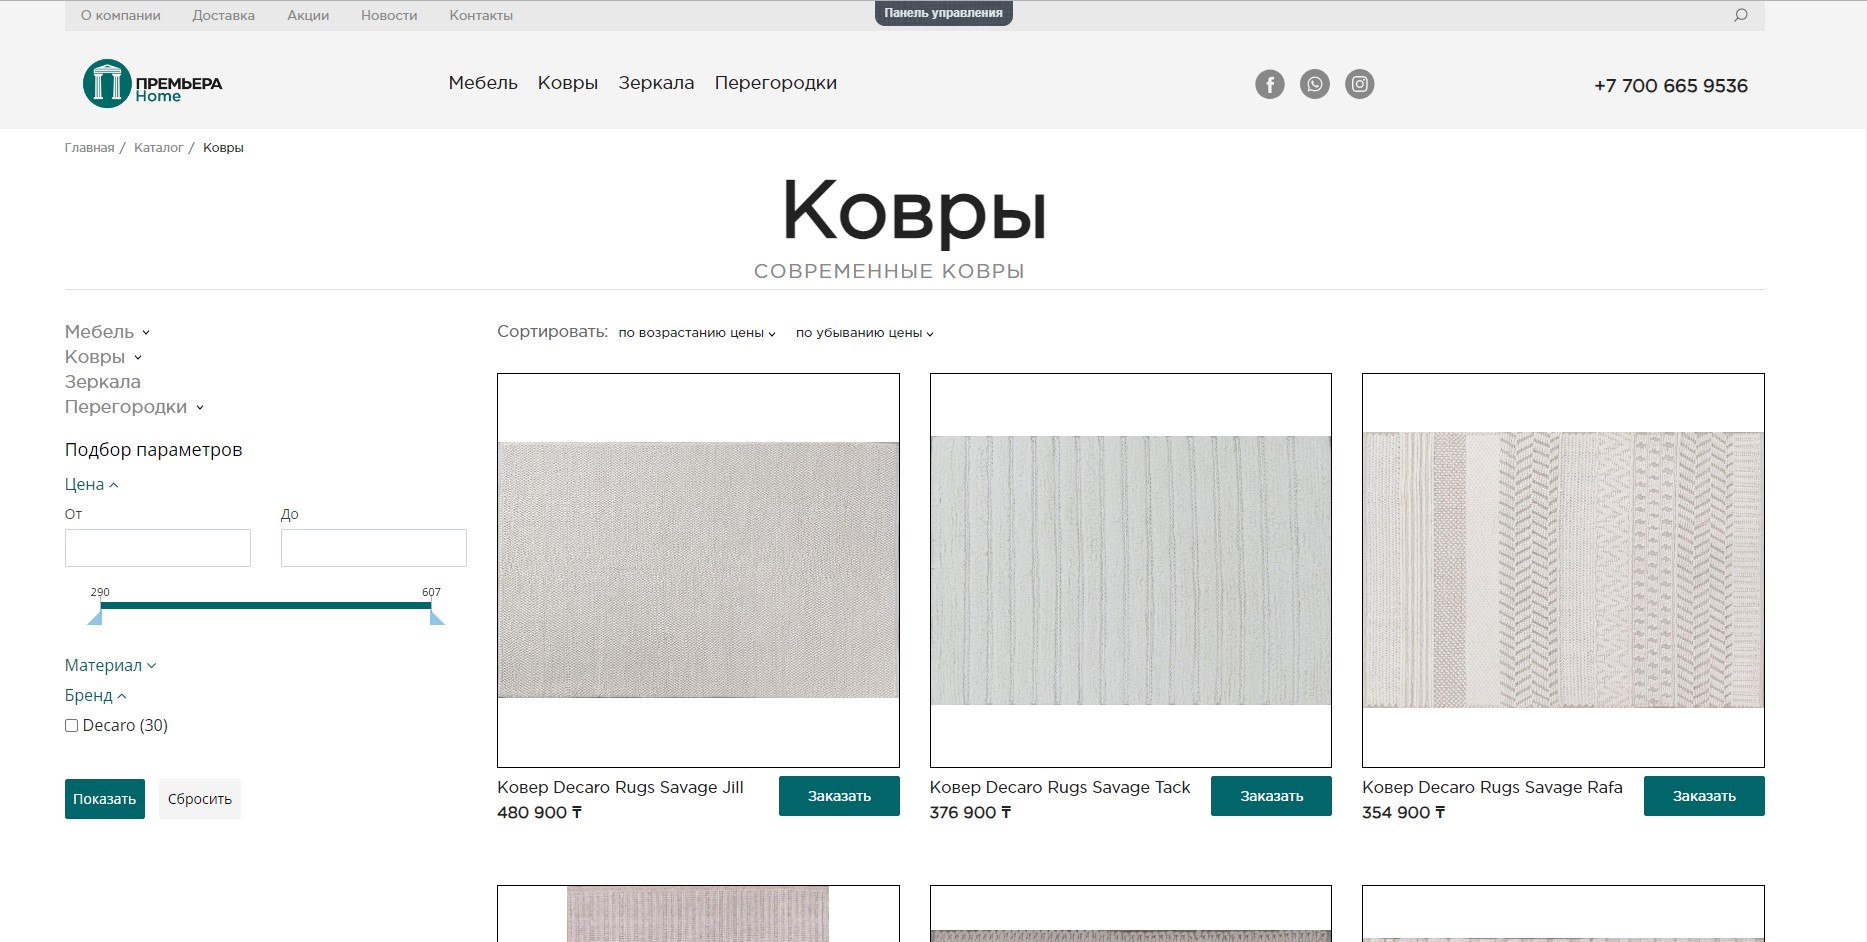Open the Savage Rafa rug image
Screen dimensions: 1867x942
point(1563,570)
